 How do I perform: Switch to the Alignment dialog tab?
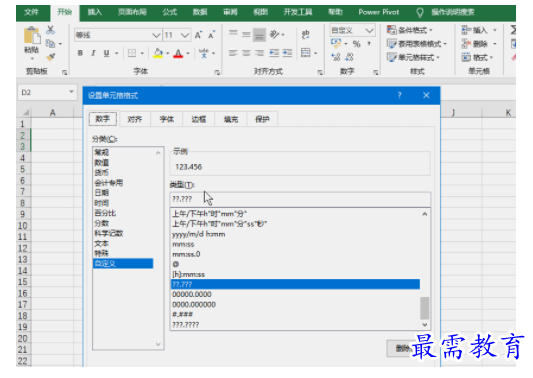tap(135, 119)
